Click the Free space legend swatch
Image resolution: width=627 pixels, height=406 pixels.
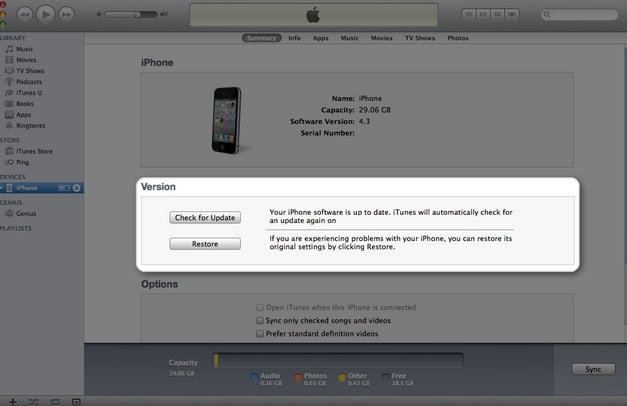[x=385, y=377]
